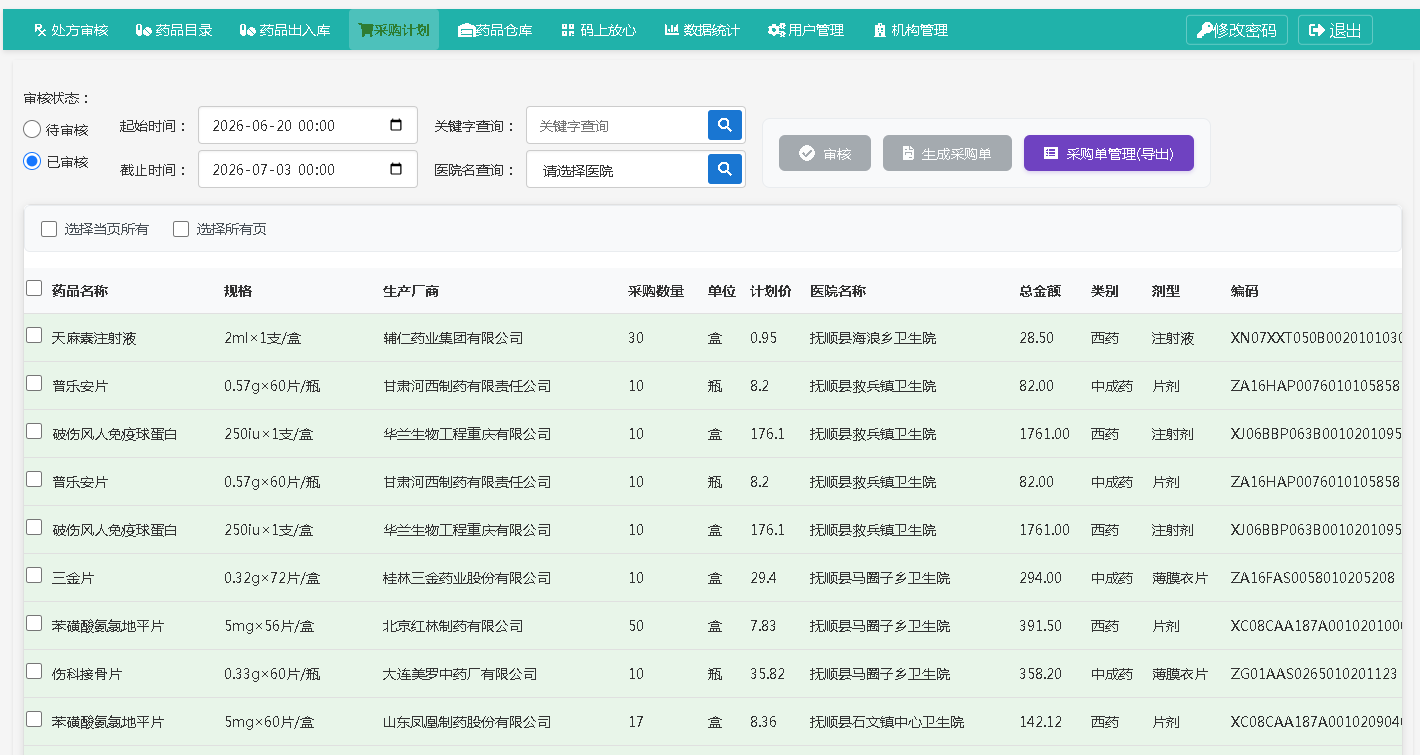The width and height of the screenshot is (1420, 755).
Task: Click the 北京红林制药有限公司 cell
Action: [453, 626]
